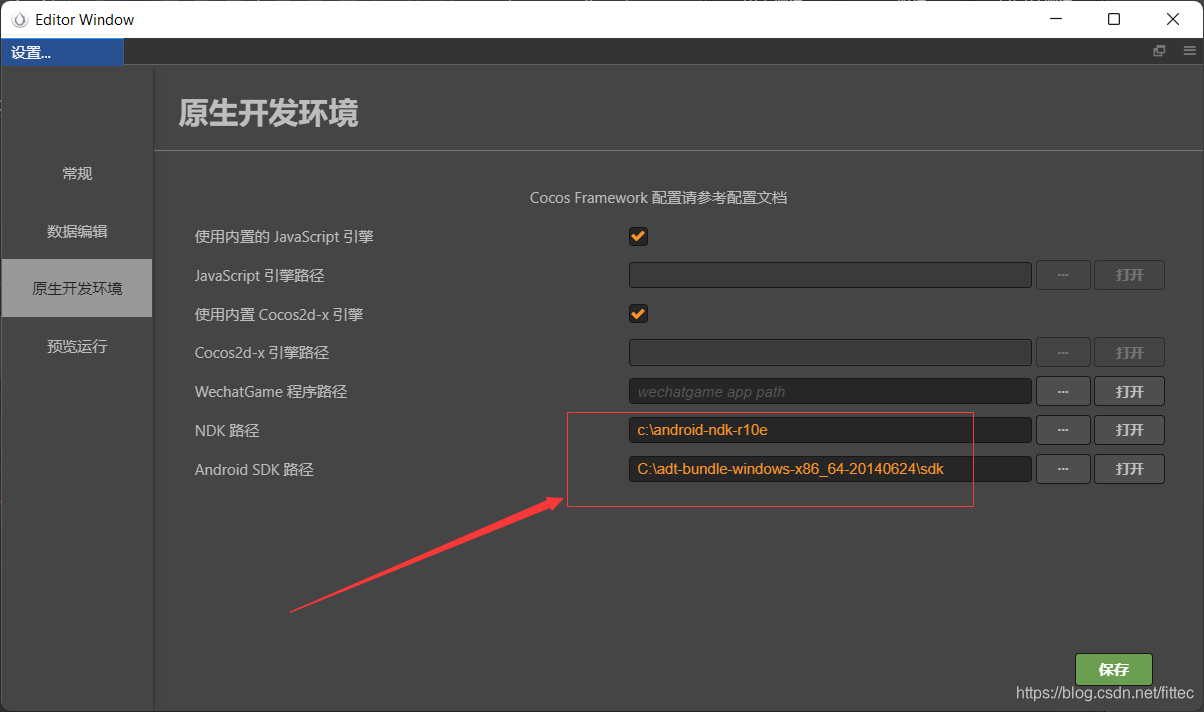
Task: Click the JavaScript 引擎路径 input field
Action: 830,275
